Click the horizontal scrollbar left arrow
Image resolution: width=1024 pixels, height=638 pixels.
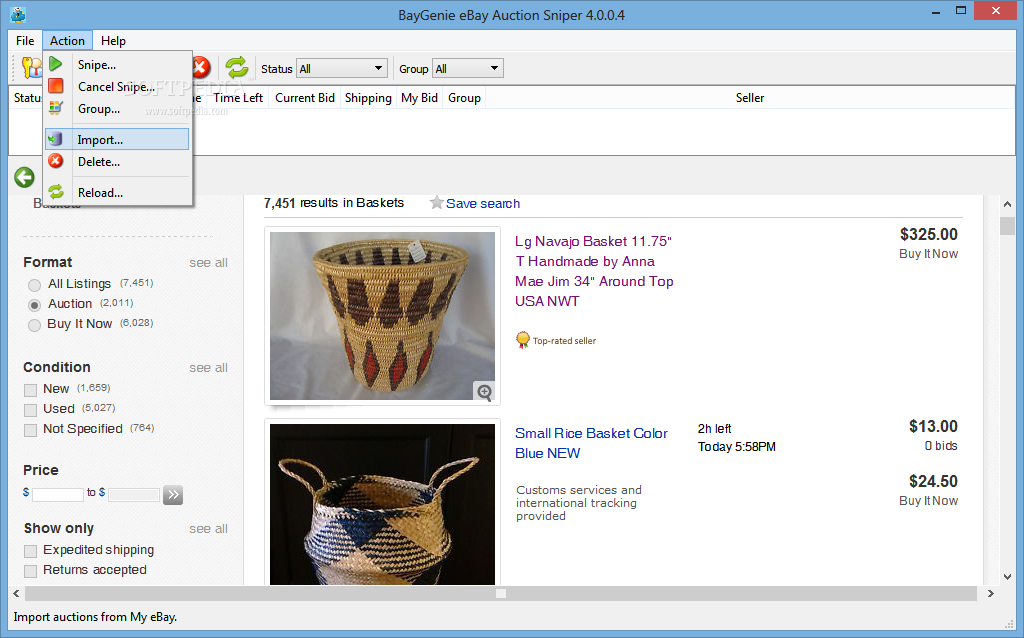click(x=16, y=594)
